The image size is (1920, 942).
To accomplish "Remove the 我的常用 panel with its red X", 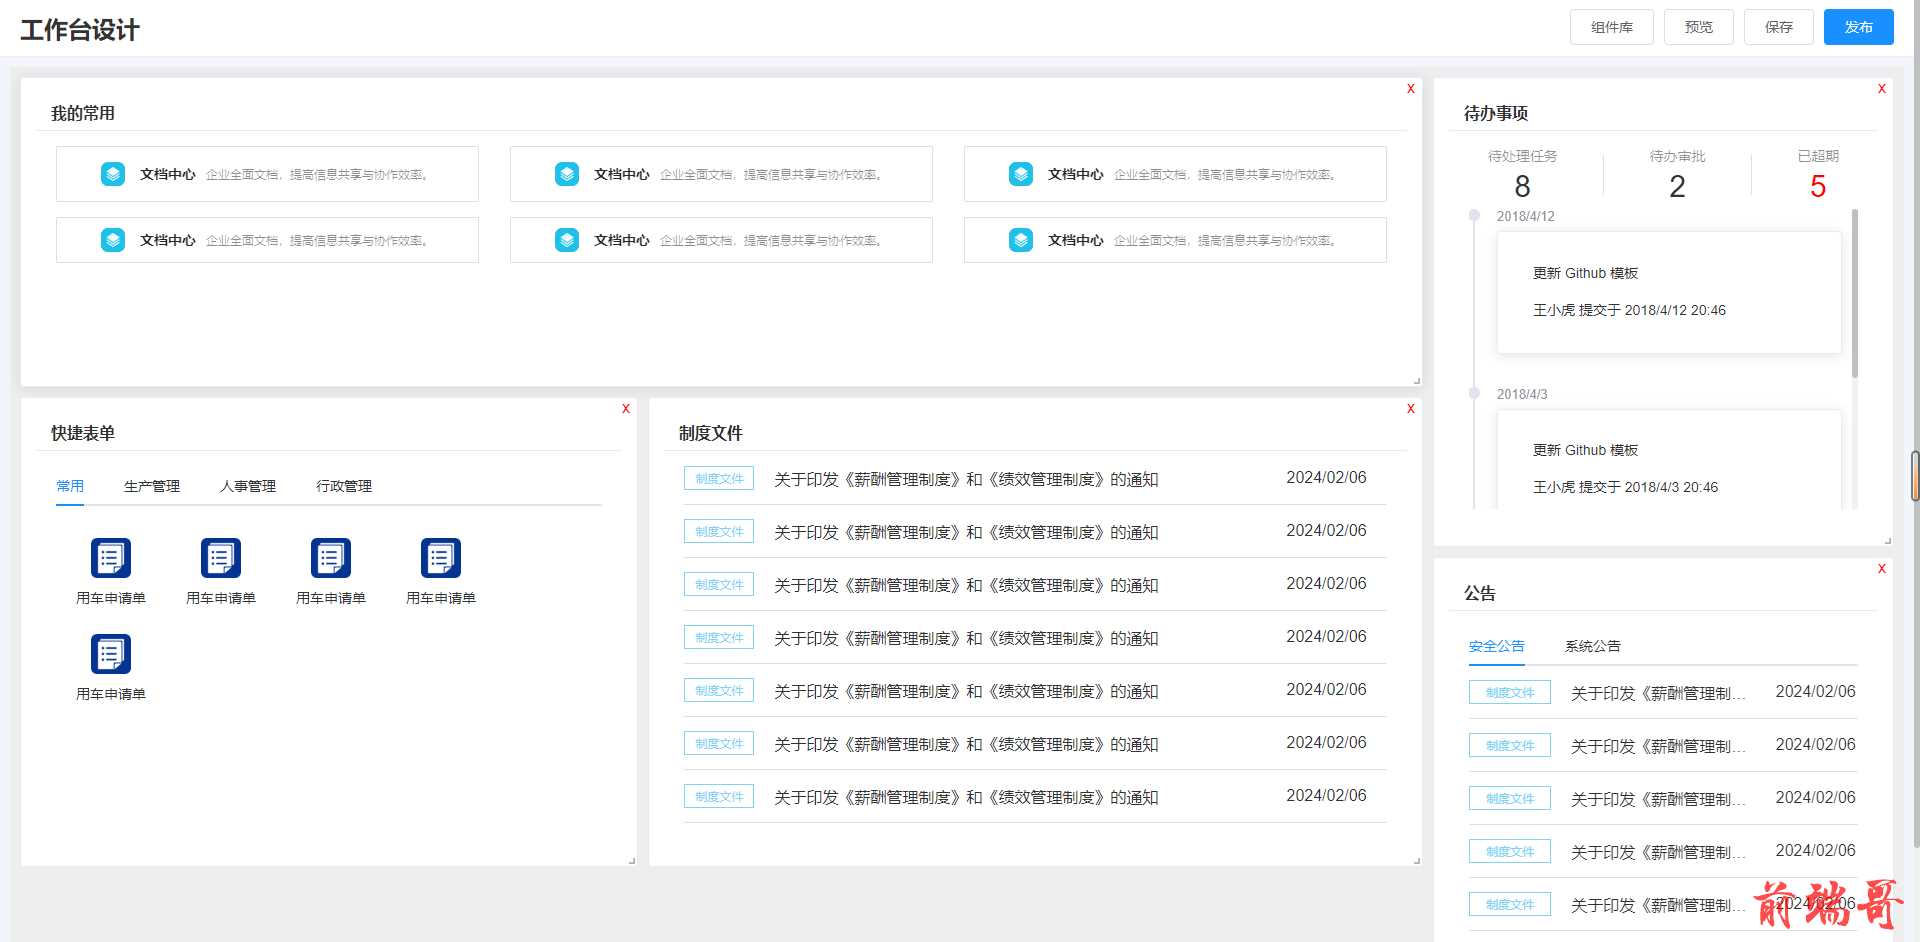I will tap(1411, 89).
